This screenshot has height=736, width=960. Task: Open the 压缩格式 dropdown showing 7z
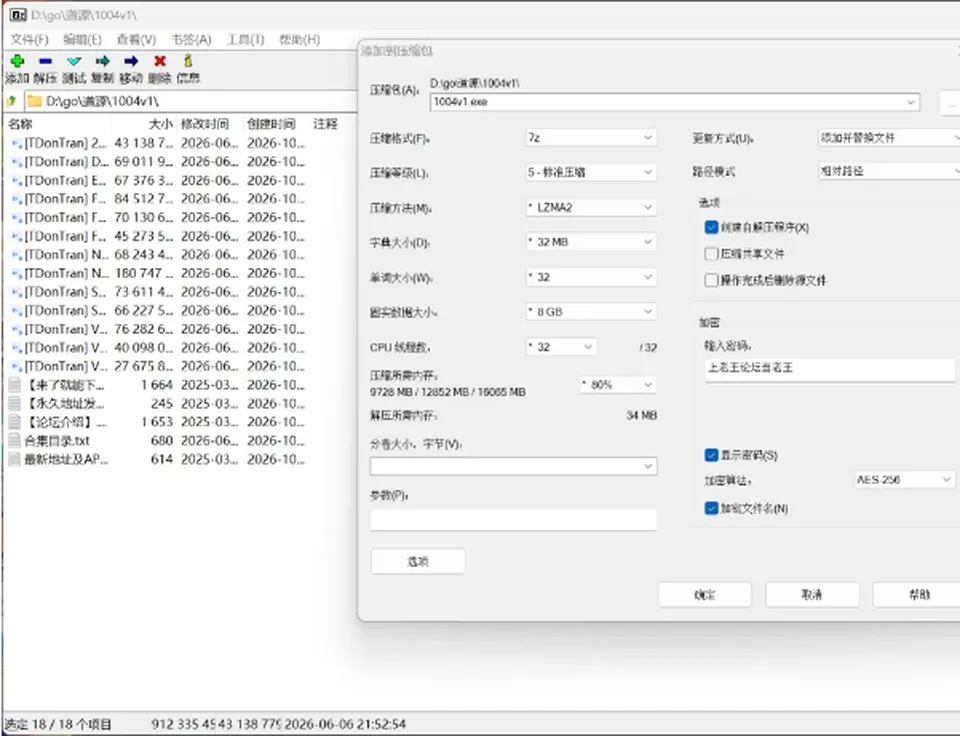[591, 138]
